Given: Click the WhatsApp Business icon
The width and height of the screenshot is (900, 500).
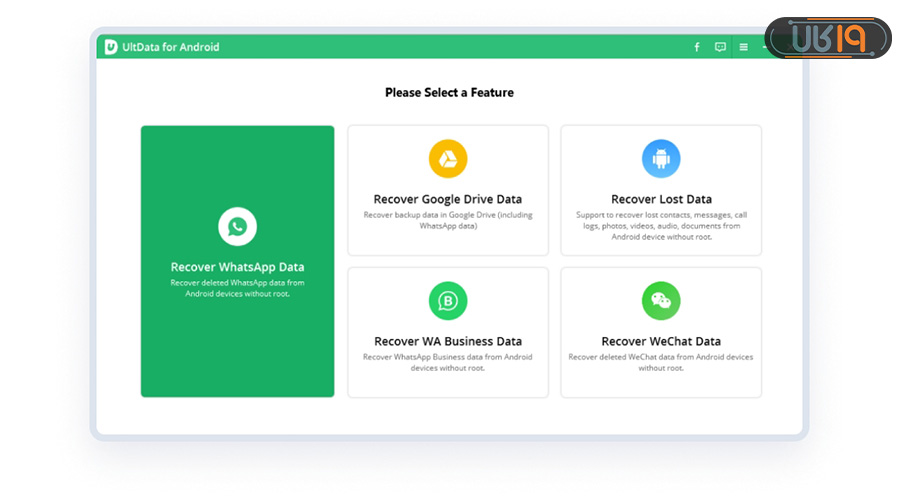Looking at the screenshot, I should pyautogui.click(x=448, y=301).
